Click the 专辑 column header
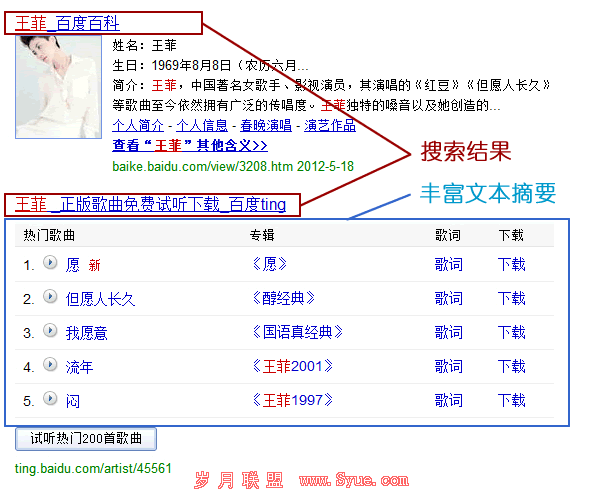Viewport: 600px width, 490px height. pyautogui.click(x=262, y=235)
